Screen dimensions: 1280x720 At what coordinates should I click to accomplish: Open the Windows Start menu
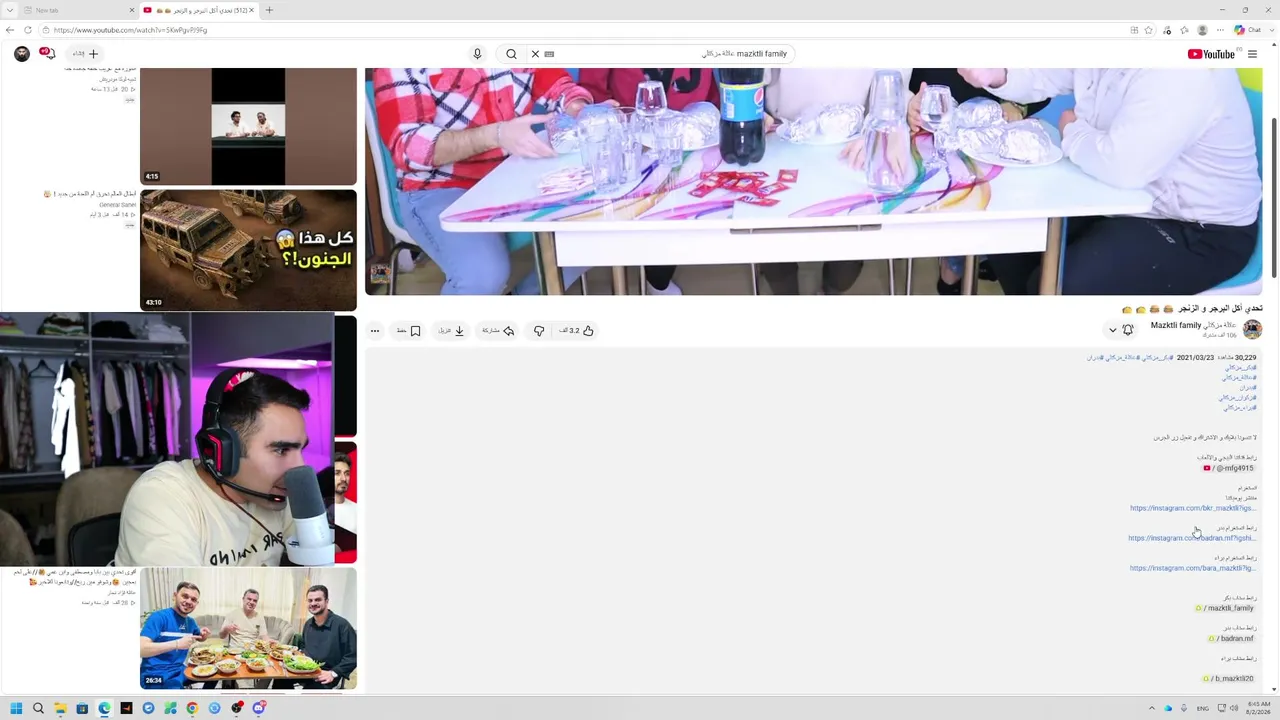point(16,708)
